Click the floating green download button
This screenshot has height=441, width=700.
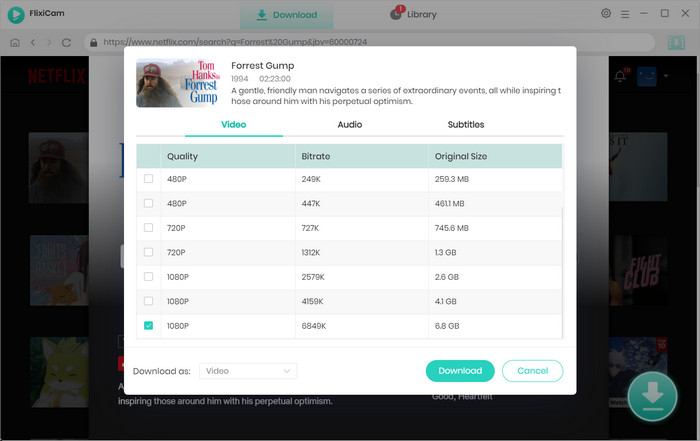652,396
